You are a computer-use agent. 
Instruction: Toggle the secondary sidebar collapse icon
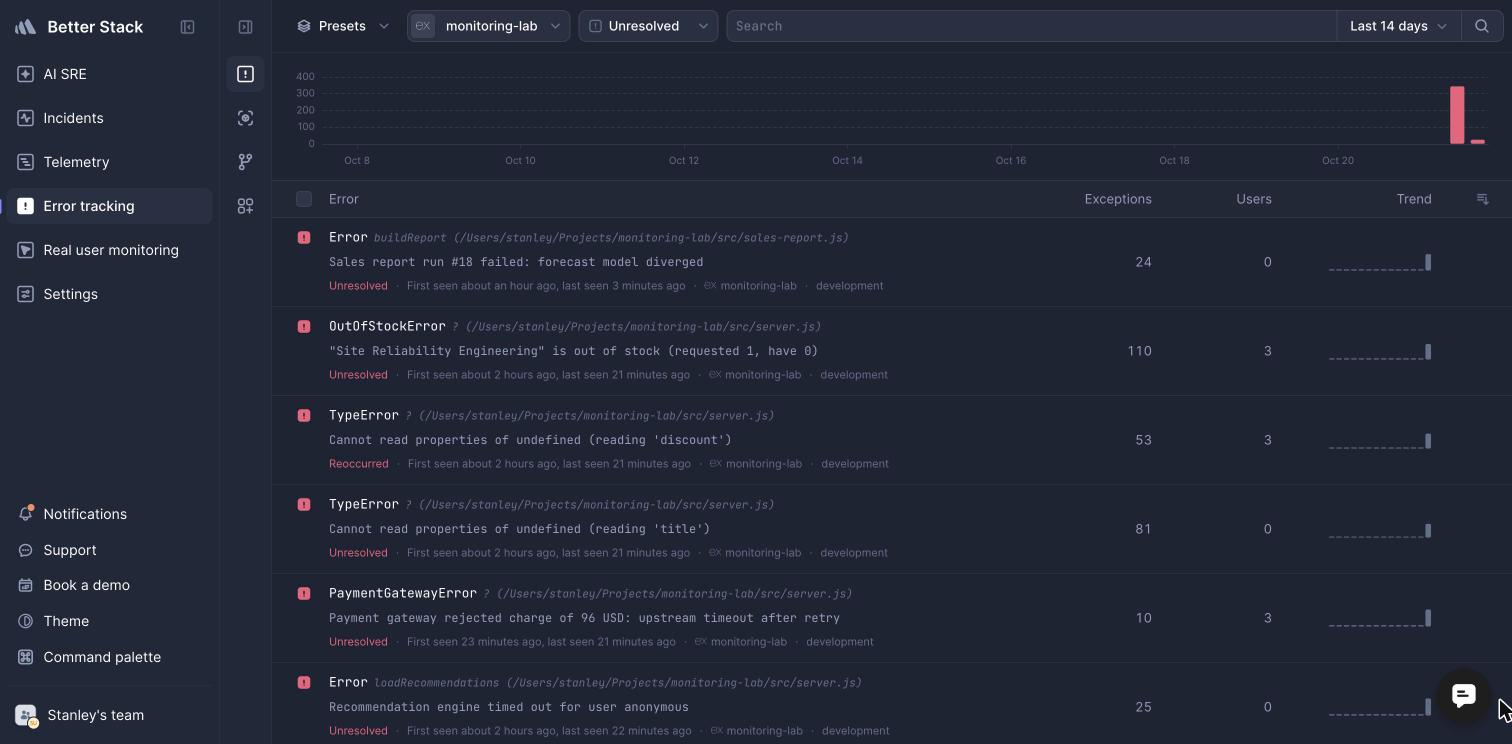(245, 27)
